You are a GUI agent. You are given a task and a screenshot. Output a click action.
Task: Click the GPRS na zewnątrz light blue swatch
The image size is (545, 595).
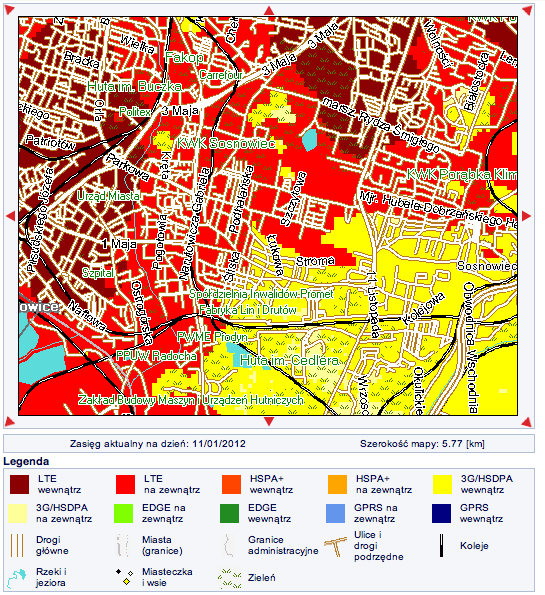point(336,513)
